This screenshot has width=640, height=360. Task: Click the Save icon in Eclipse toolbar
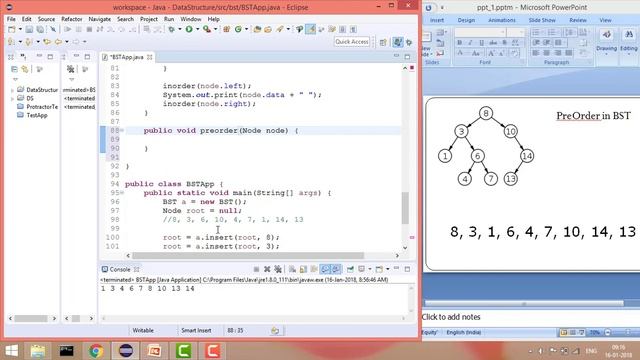coord(29,29)
